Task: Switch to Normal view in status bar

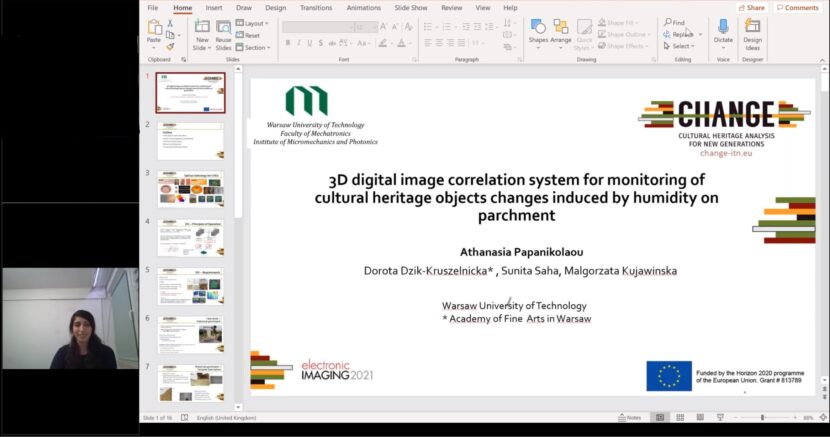Action: (660, 417)
